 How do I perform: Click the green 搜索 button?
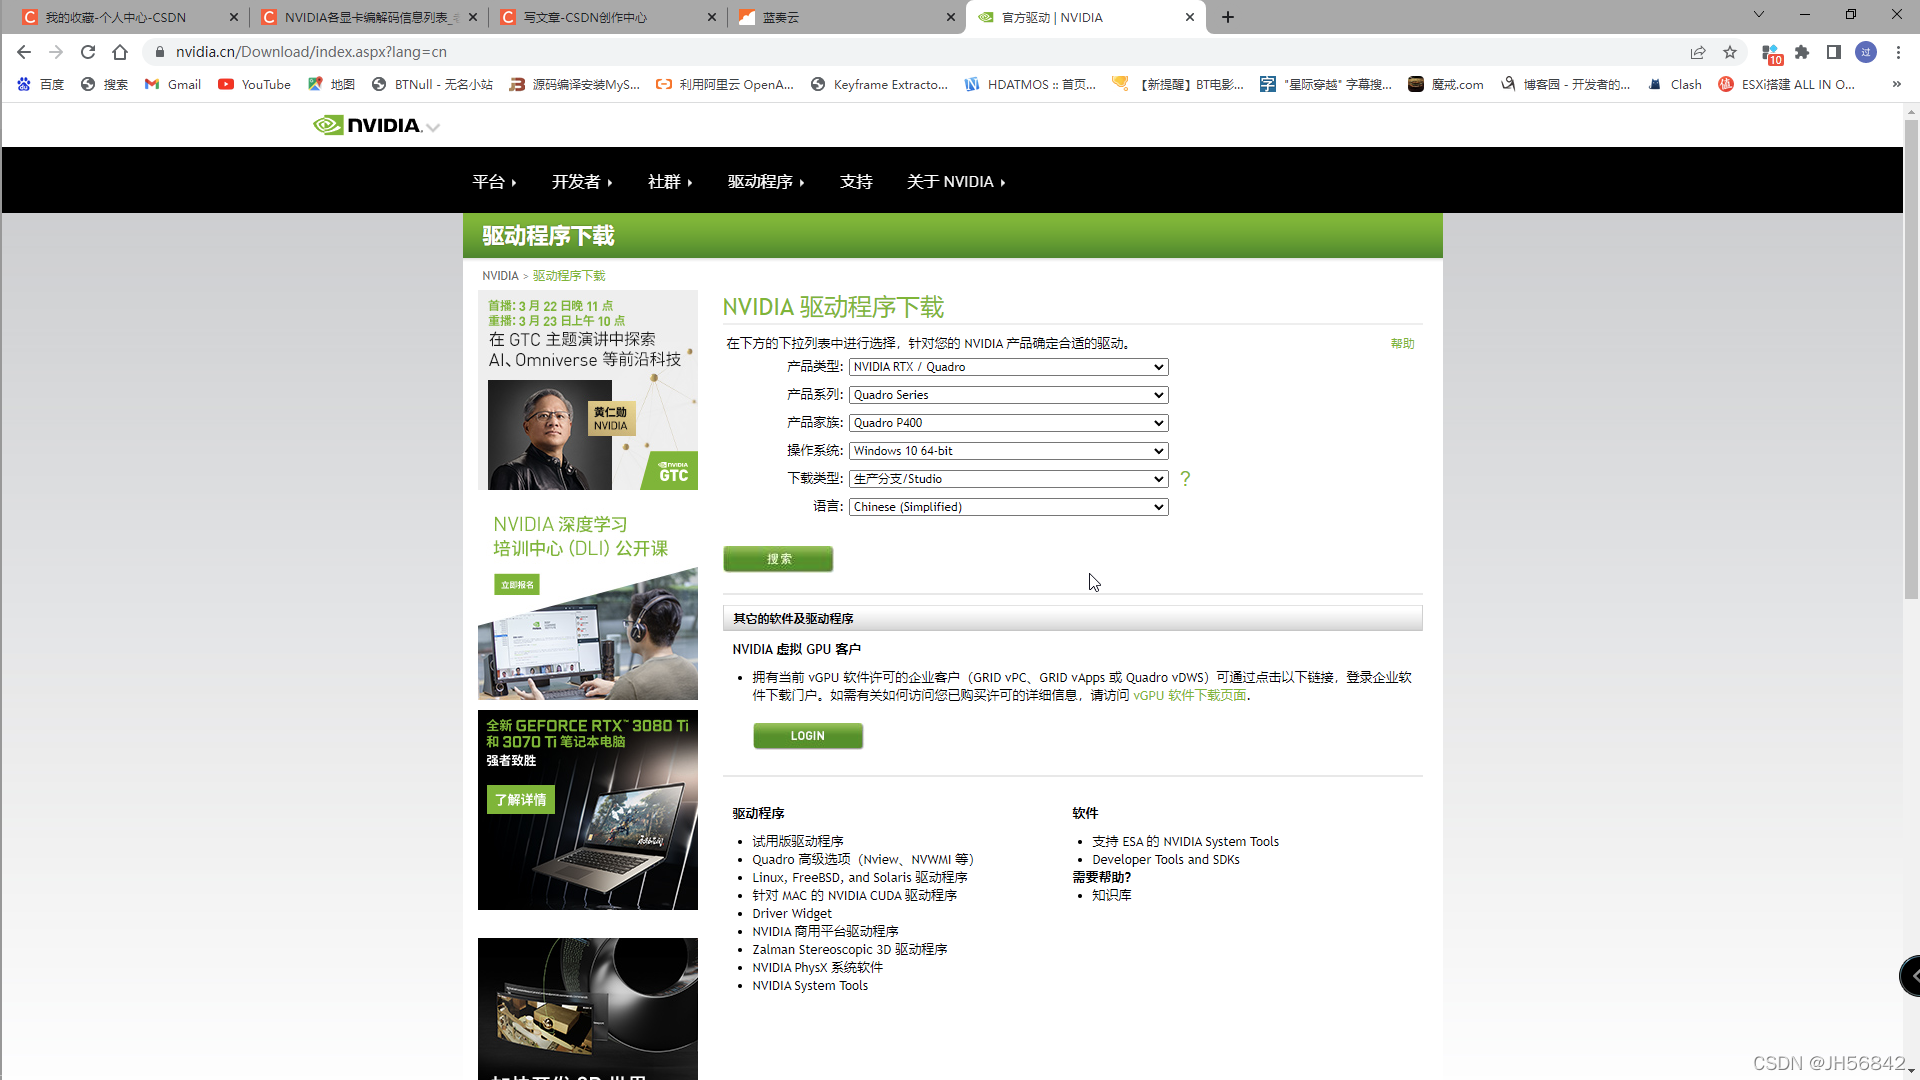tap(778, 559)
